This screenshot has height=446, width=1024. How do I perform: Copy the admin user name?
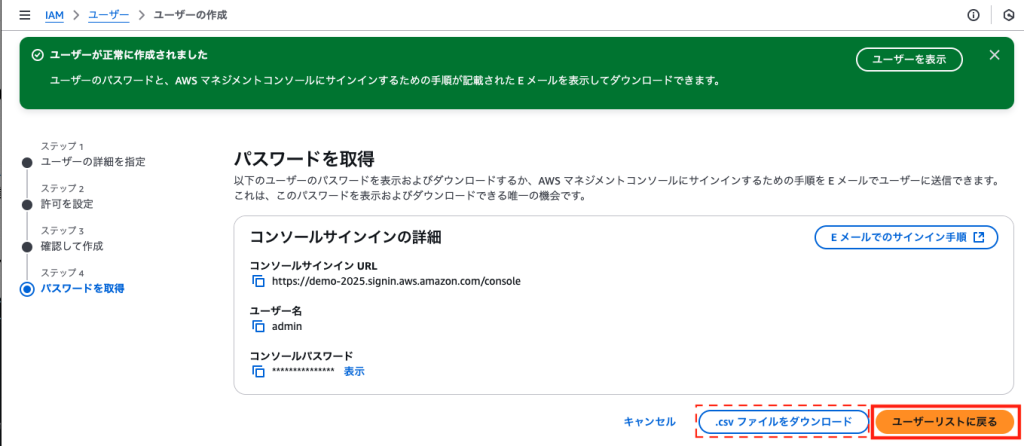click(259, 326)
